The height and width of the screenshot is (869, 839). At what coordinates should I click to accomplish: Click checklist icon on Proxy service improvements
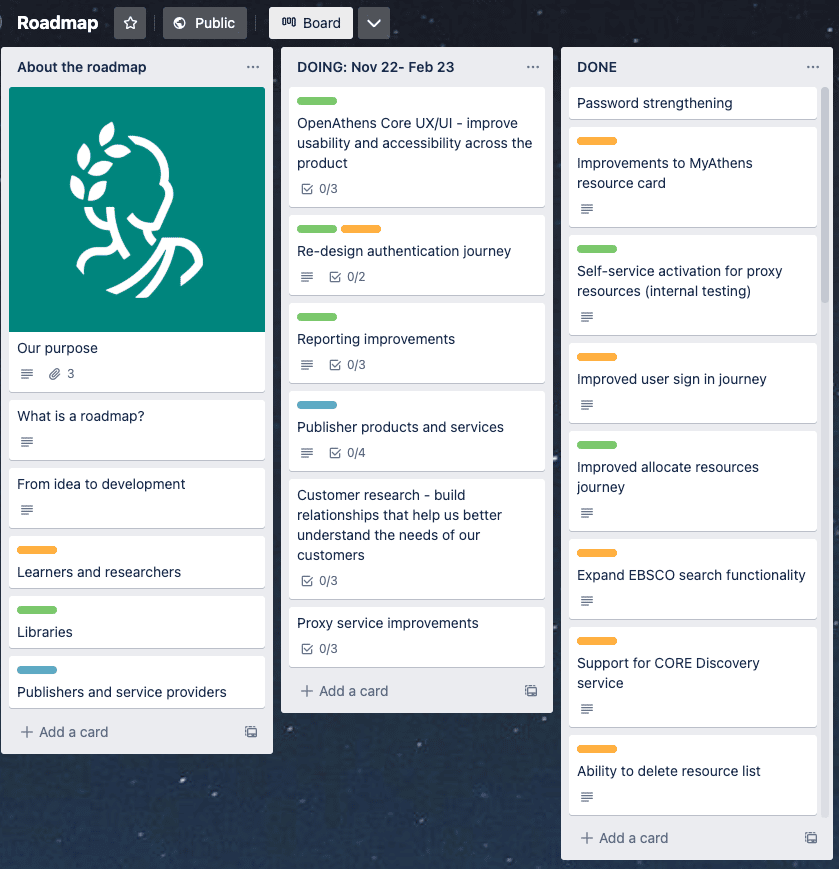coord(307,649)
